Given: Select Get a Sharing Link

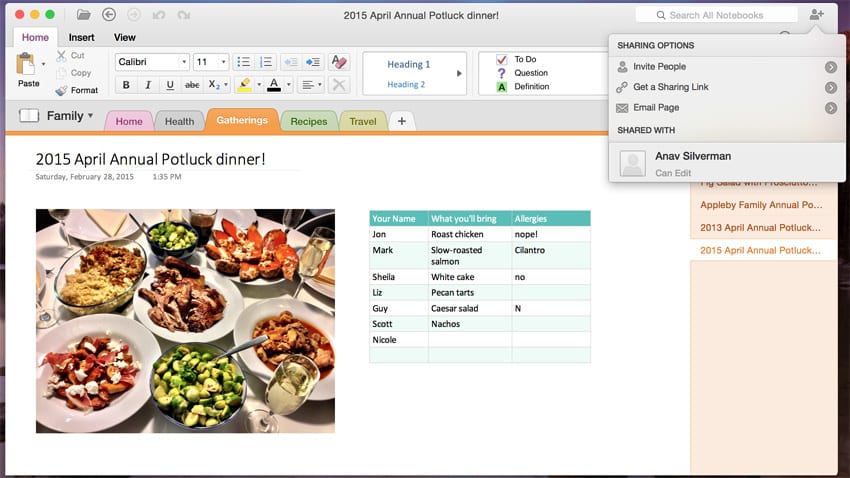Looking at the screenshot, I should point(670,87).
